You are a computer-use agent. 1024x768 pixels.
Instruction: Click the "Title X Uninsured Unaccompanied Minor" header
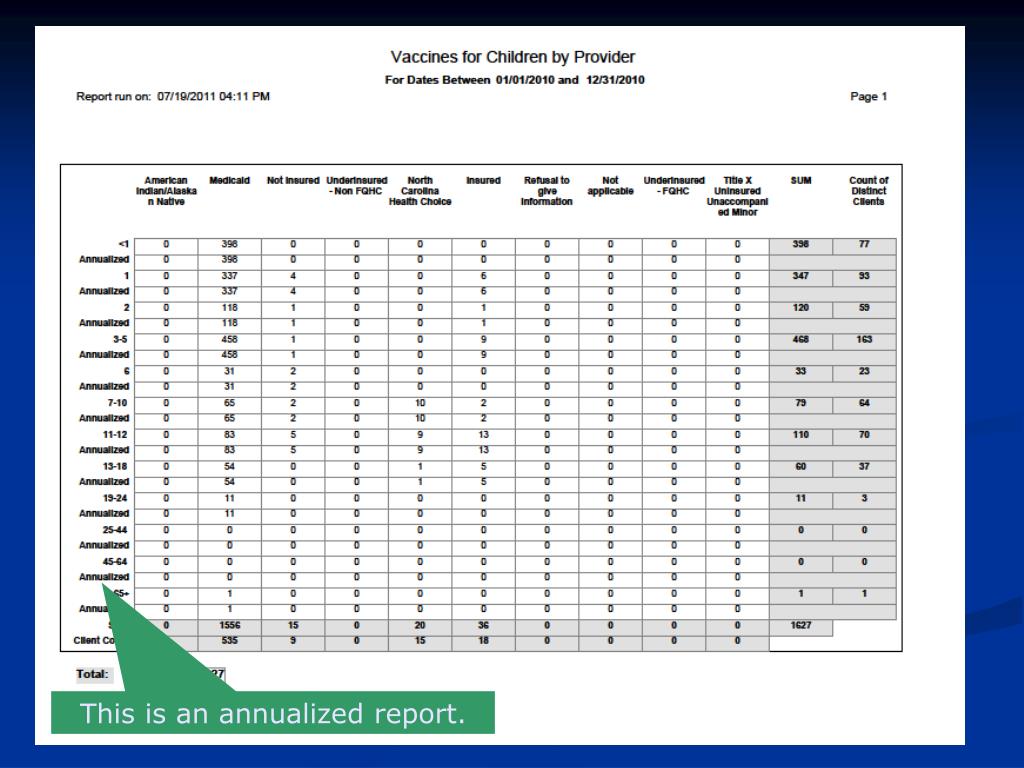point(737,196)
